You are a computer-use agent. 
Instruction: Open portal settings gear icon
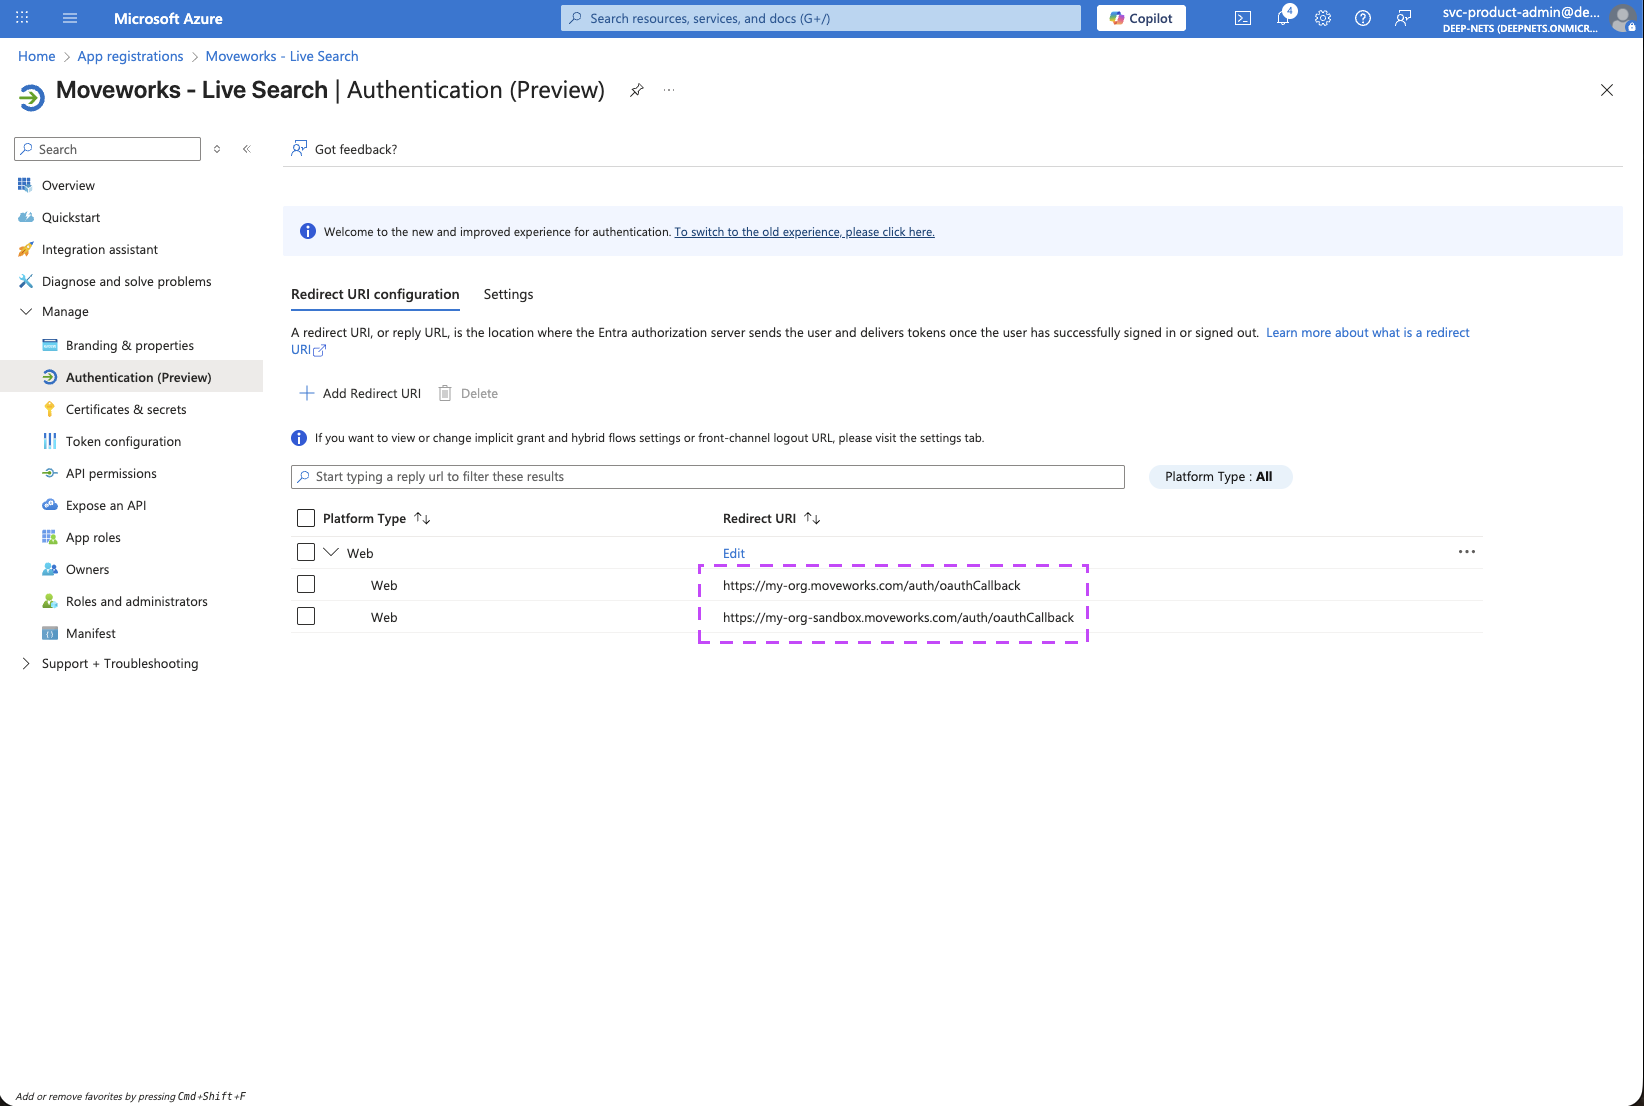tap(1323, 18)
